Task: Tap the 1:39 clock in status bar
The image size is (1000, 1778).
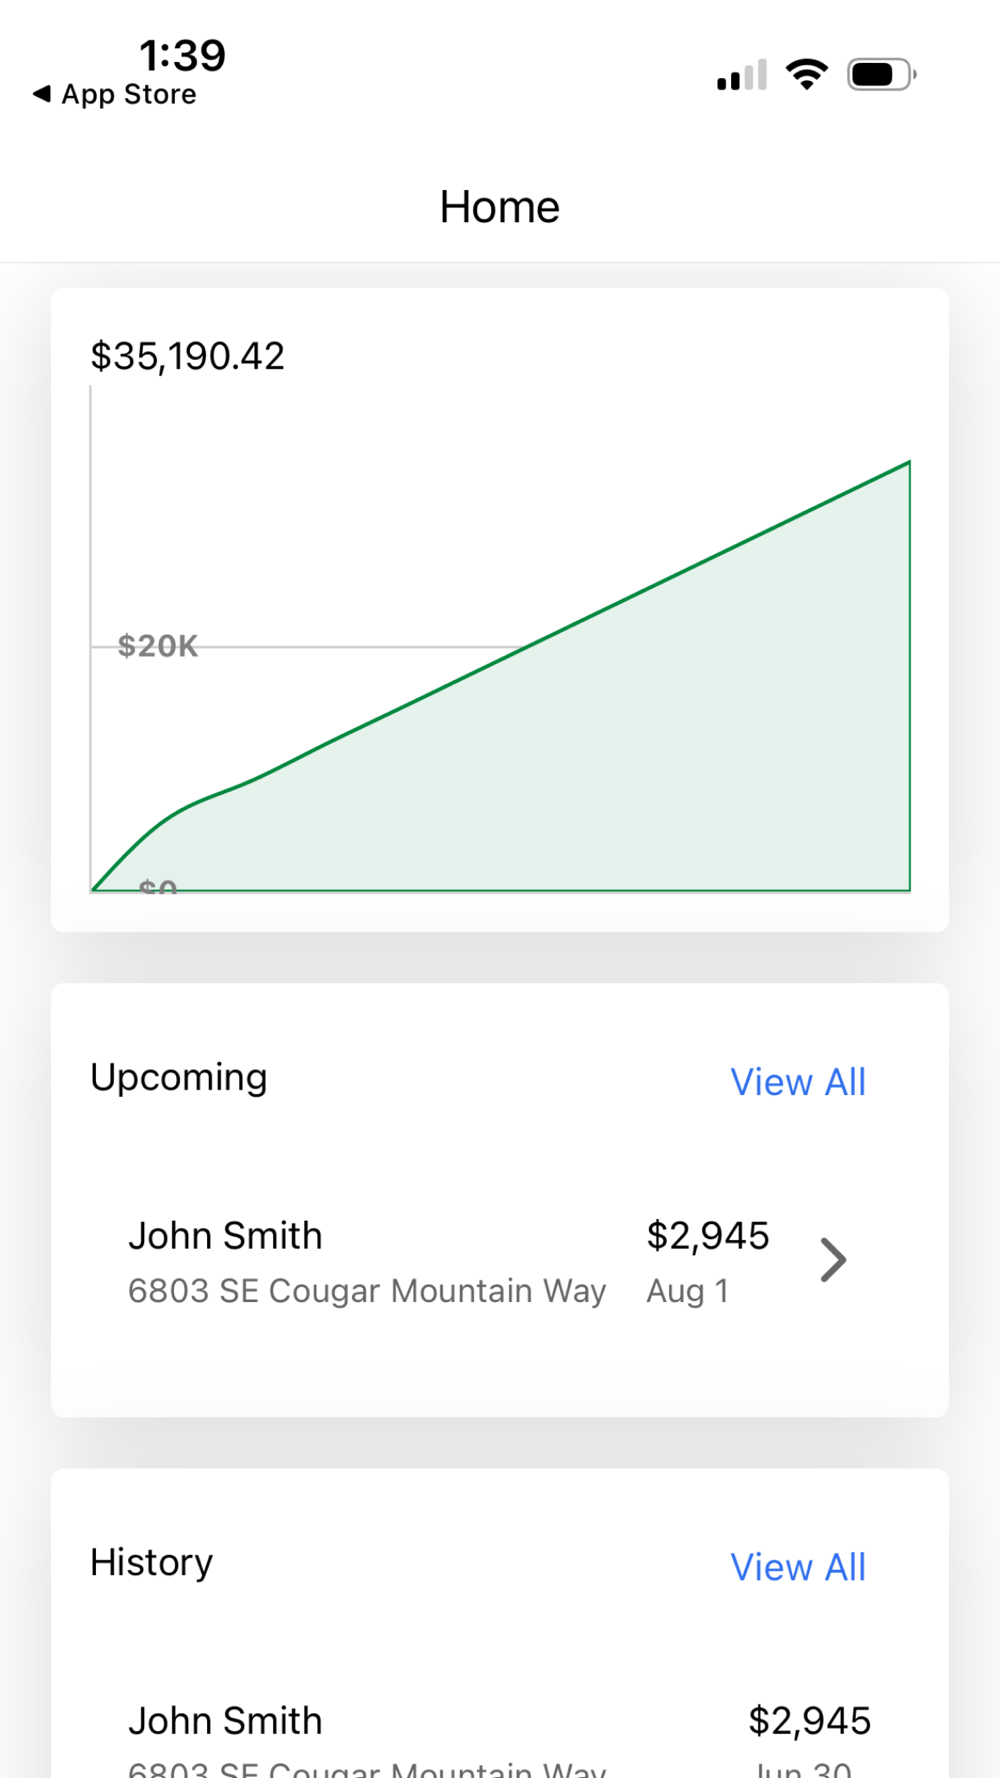Action: [x=182, y=55]
